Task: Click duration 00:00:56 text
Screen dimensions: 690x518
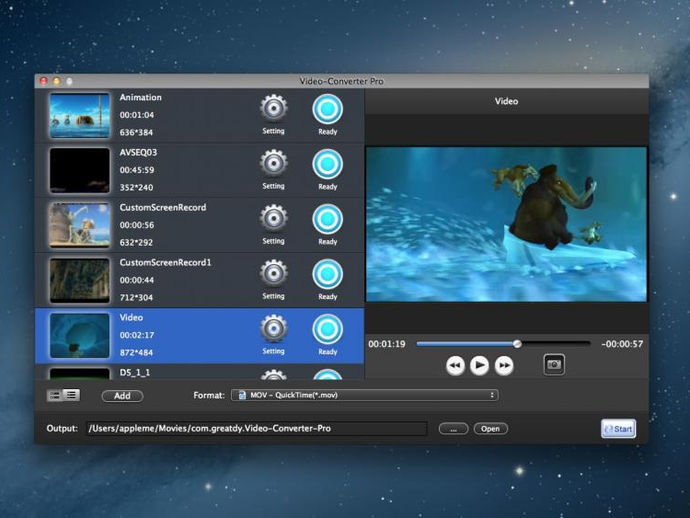Action: (x=137, y=225)
